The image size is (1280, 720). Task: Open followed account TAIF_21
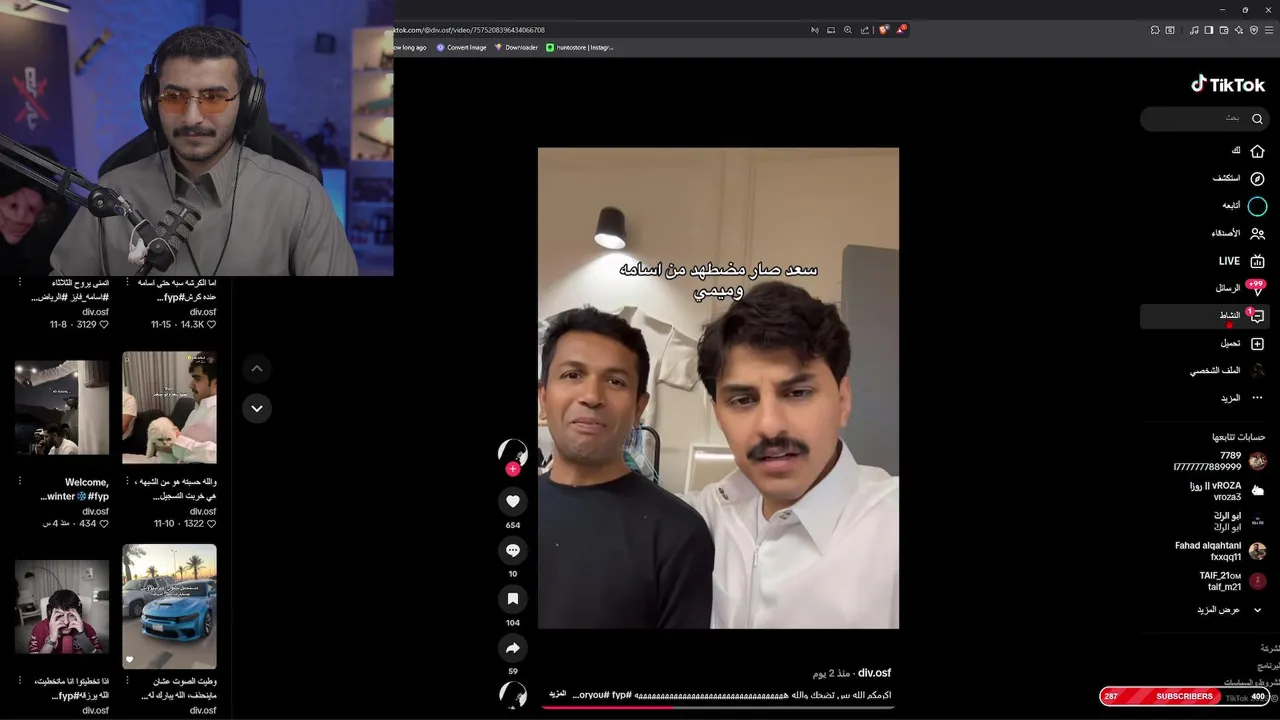pos(1233,581)
